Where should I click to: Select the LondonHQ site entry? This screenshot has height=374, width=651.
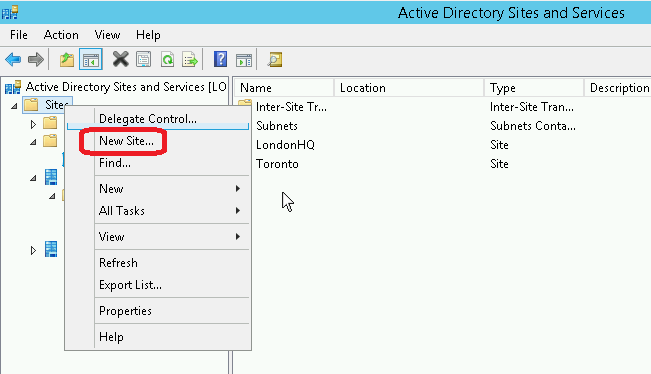[285, 145]
